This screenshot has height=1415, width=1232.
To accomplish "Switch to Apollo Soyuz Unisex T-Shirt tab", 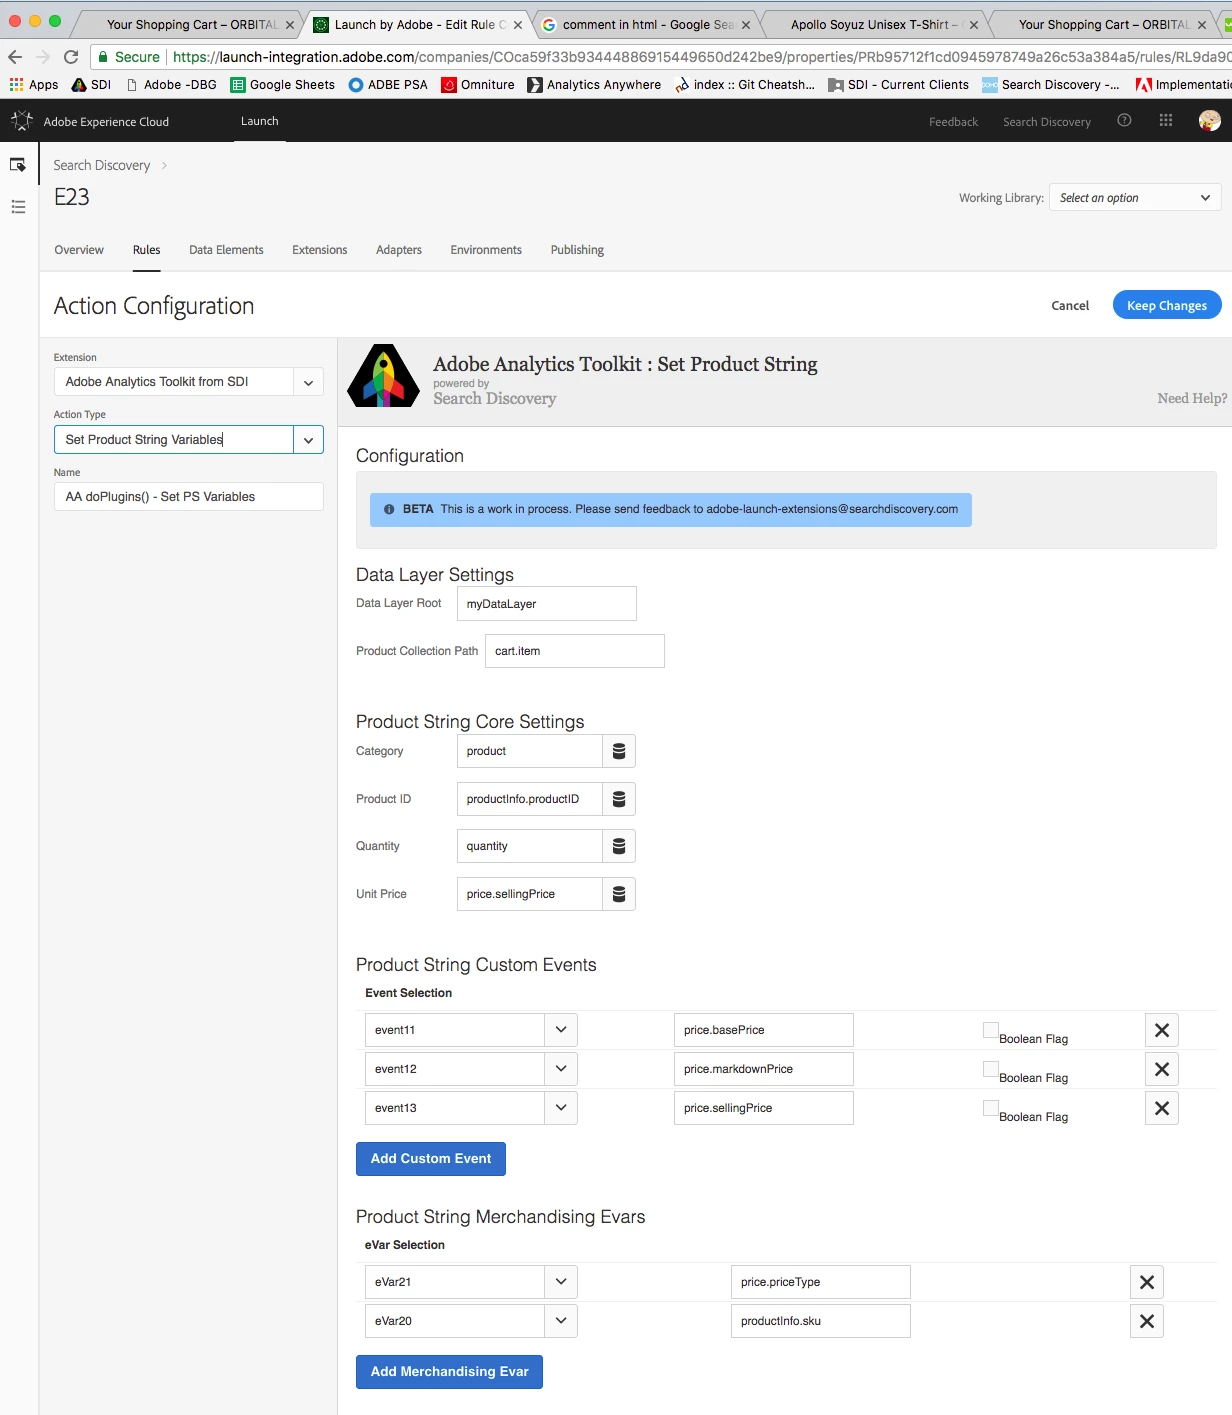I will (x=875, y=25).
